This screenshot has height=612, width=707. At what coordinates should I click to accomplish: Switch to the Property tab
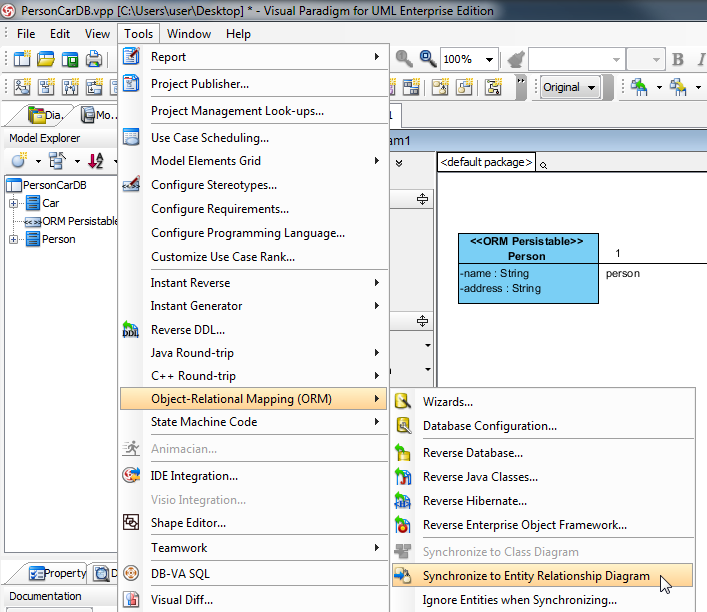coord(57,573)
